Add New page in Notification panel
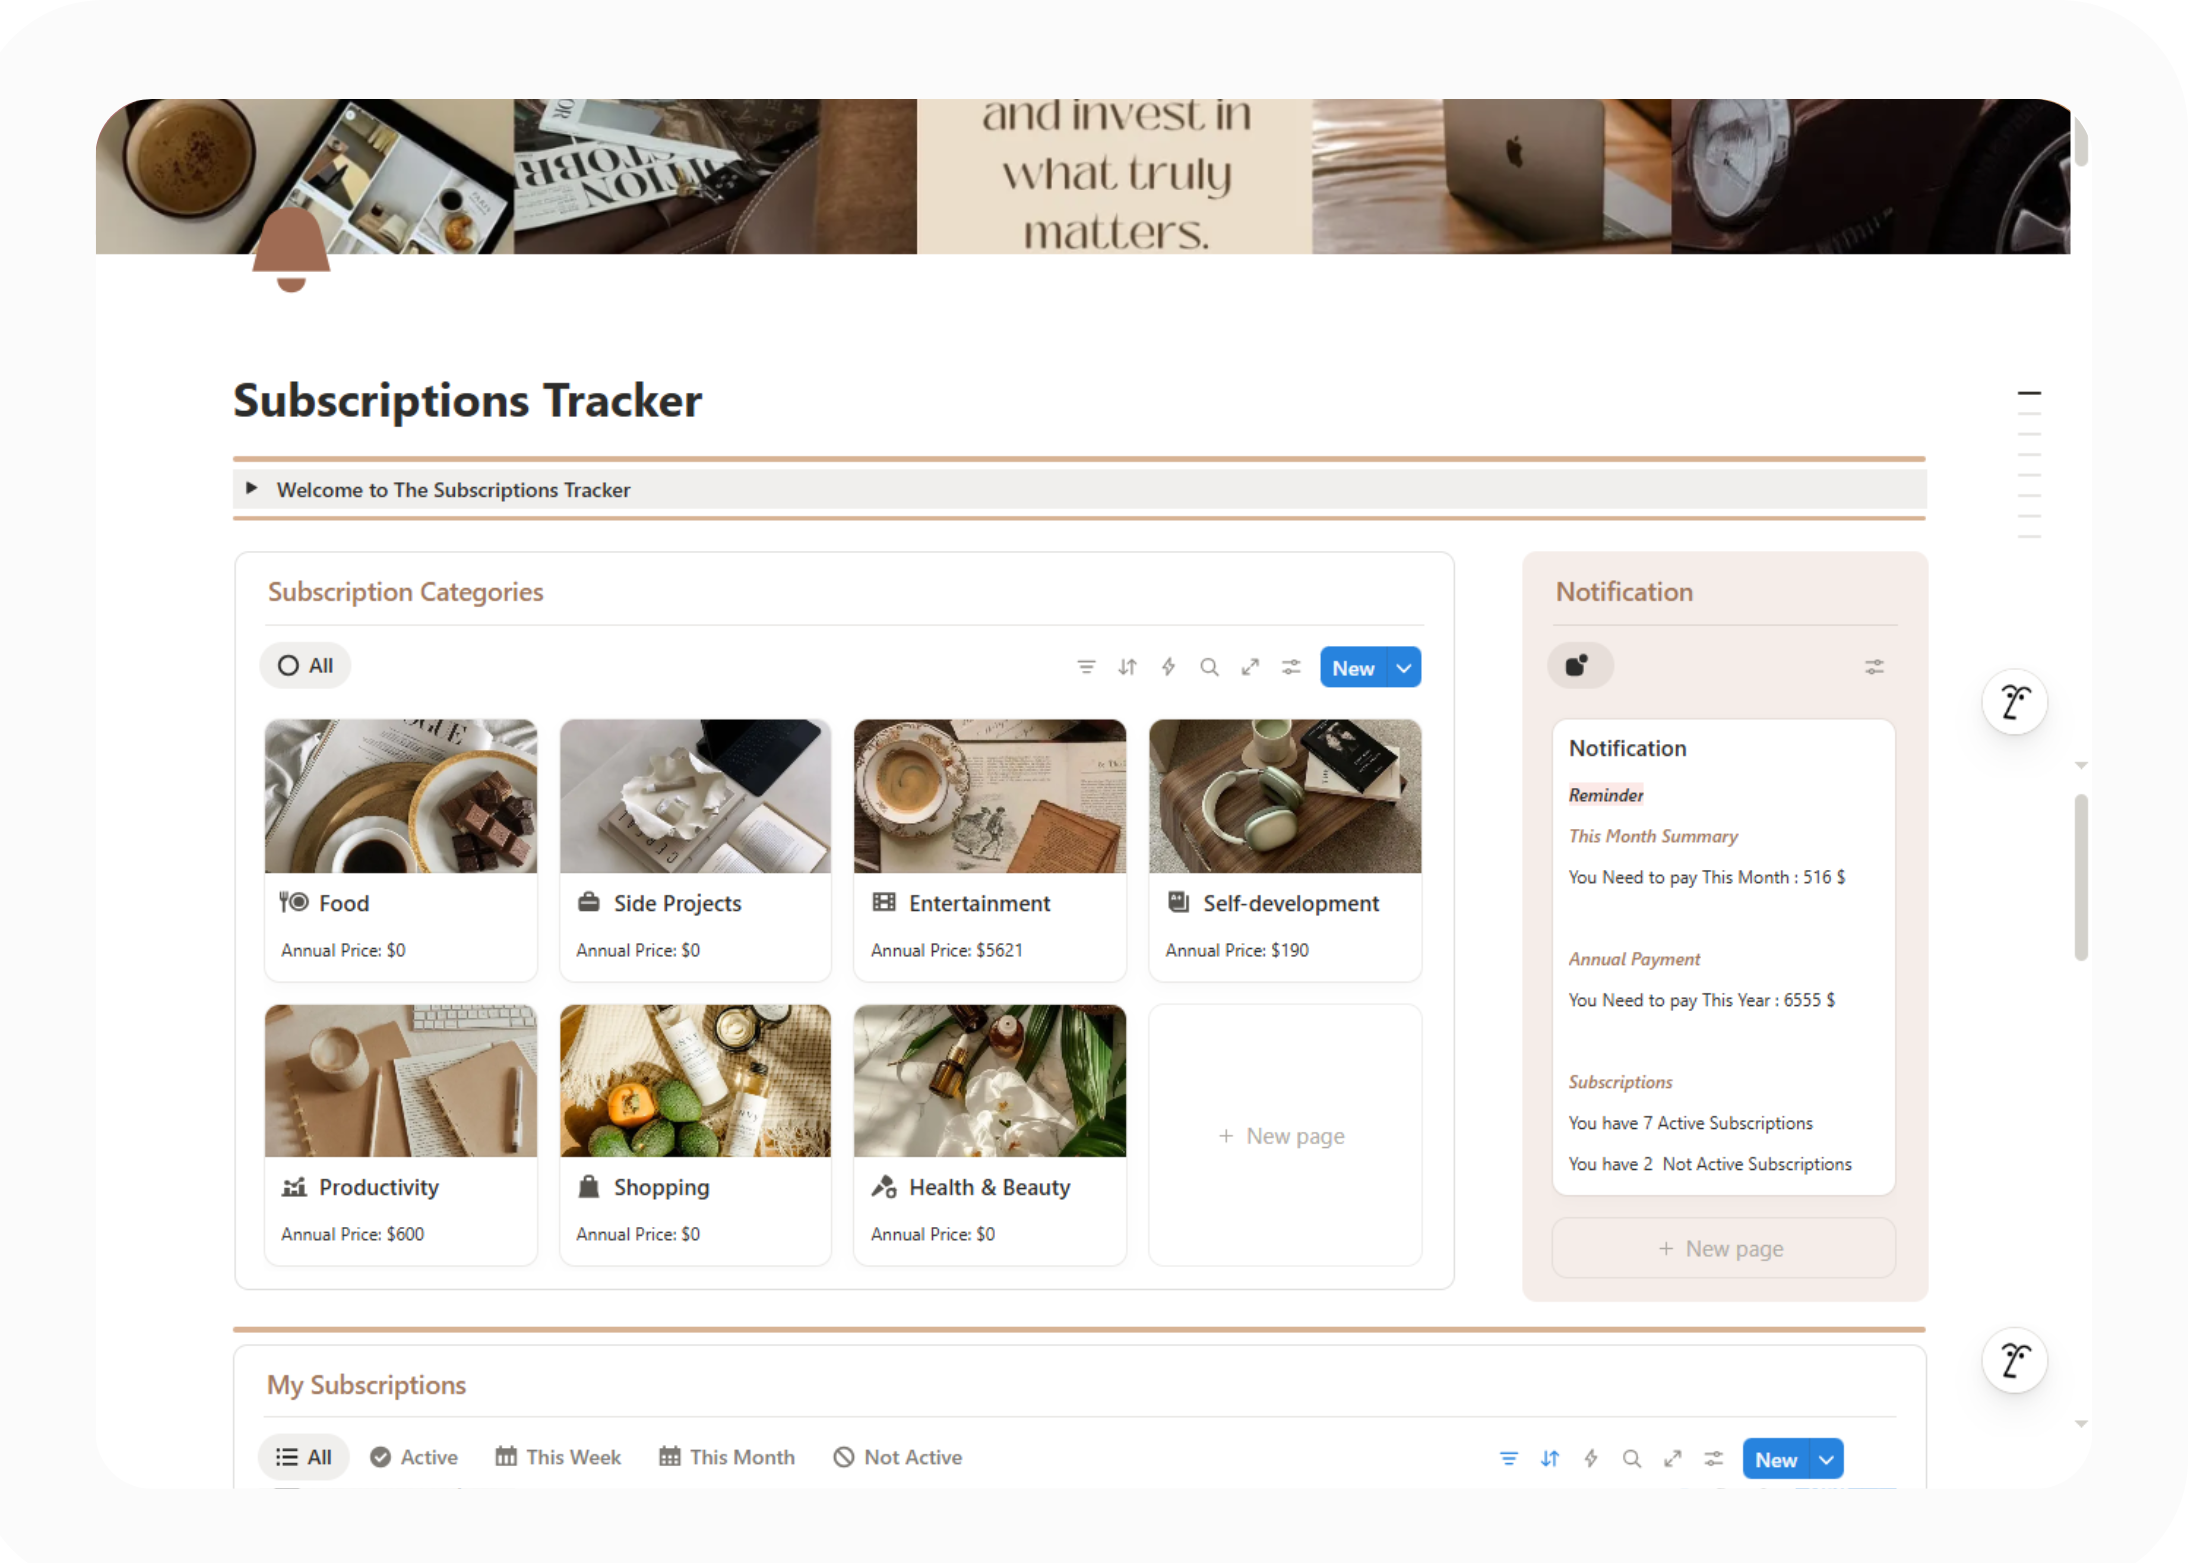The width and height of the screenshot is (2188, 1563). (x=1723, y=1249)
